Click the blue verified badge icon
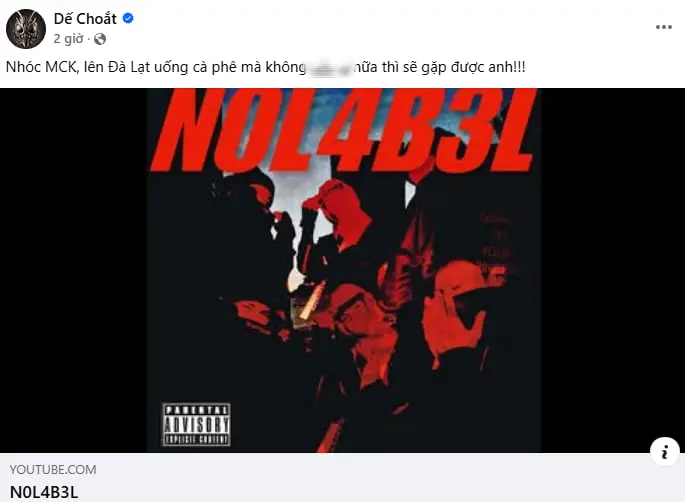This screenshot has width=685, height=502. 128,18
